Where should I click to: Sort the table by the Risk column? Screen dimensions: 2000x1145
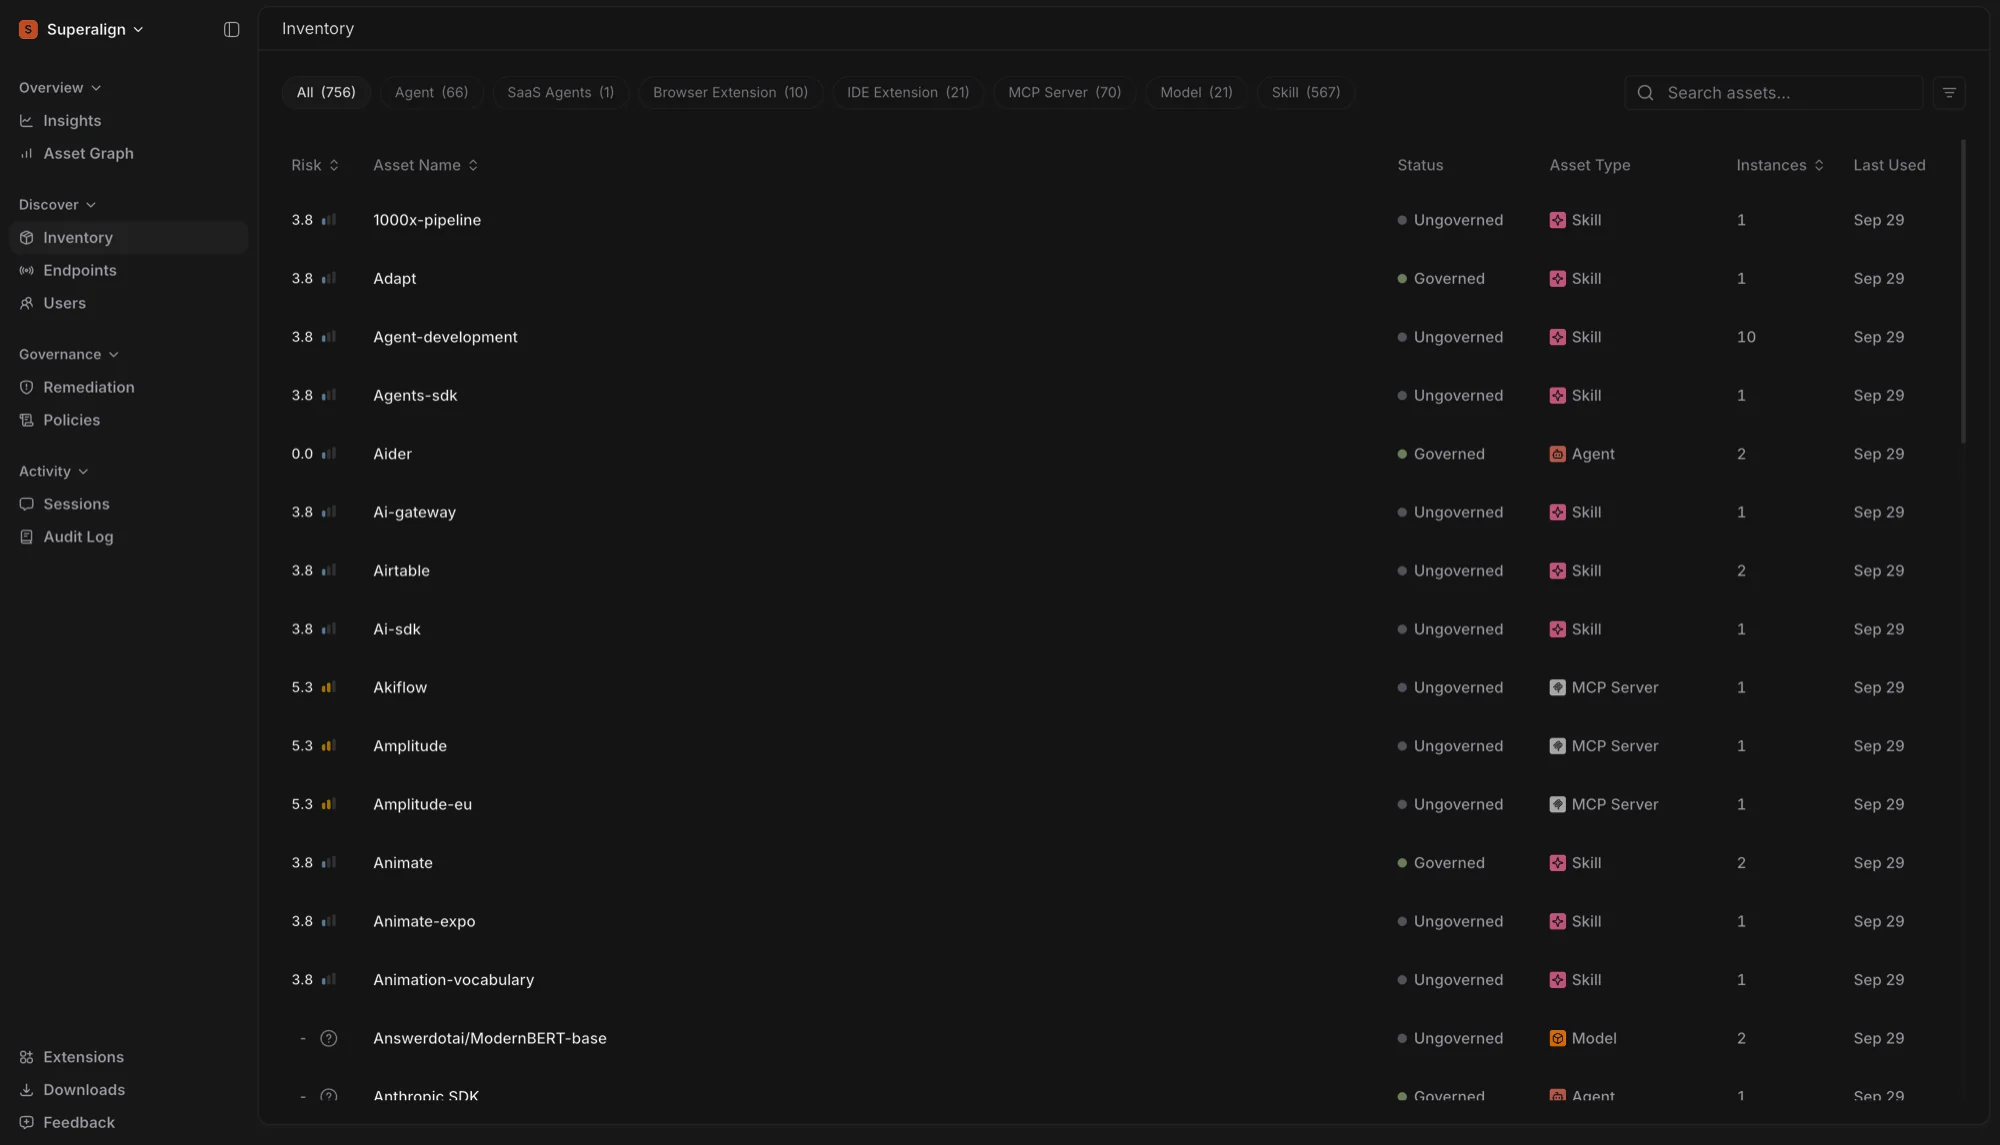pos(315,166)
